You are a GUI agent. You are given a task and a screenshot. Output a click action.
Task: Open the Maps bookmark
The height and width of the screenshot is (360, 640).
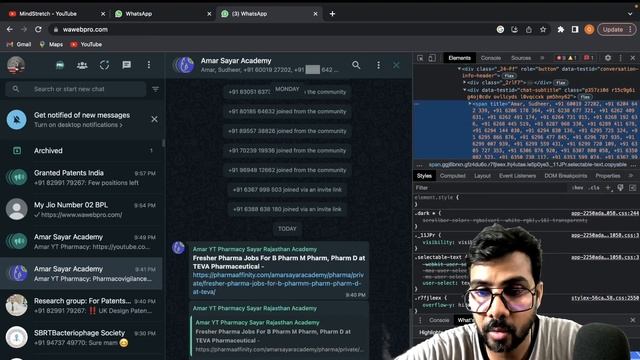[x=51, y=44]
